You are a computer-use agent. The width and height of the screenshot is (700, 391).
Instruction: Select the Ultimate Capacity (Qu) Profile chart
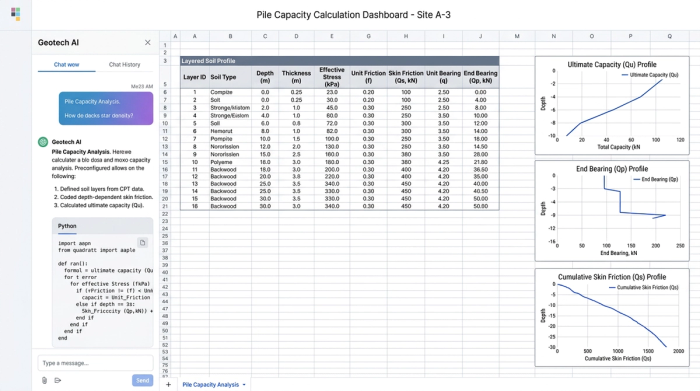coord(612,105)
